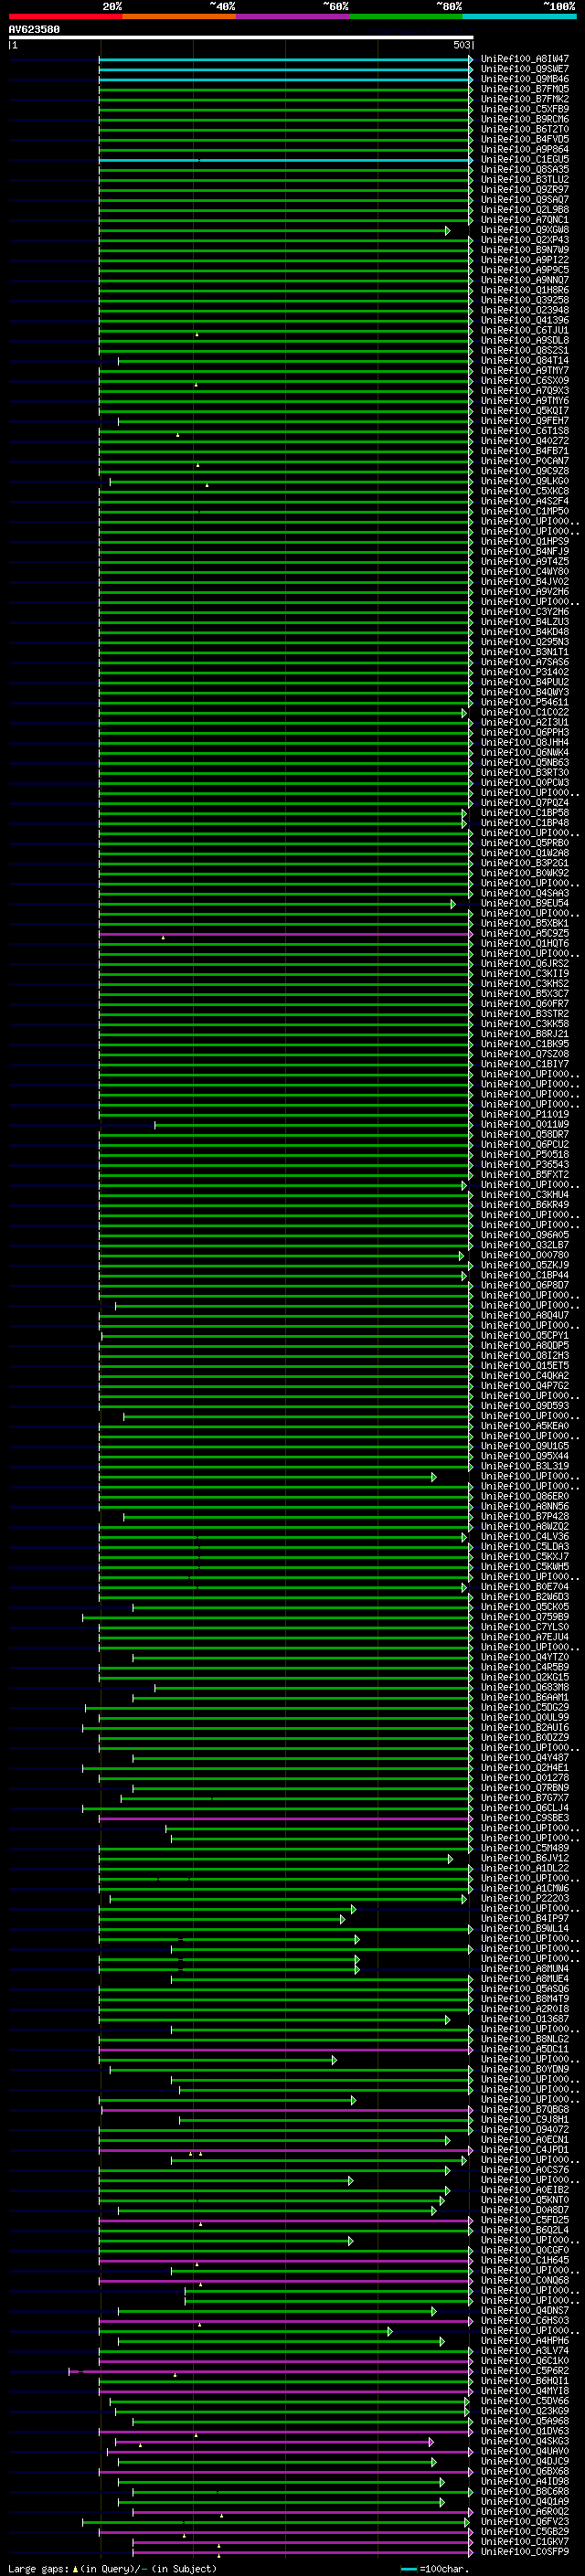
Task: Select the UniRef100_Q011W9 label
Action: (524, 1125)
